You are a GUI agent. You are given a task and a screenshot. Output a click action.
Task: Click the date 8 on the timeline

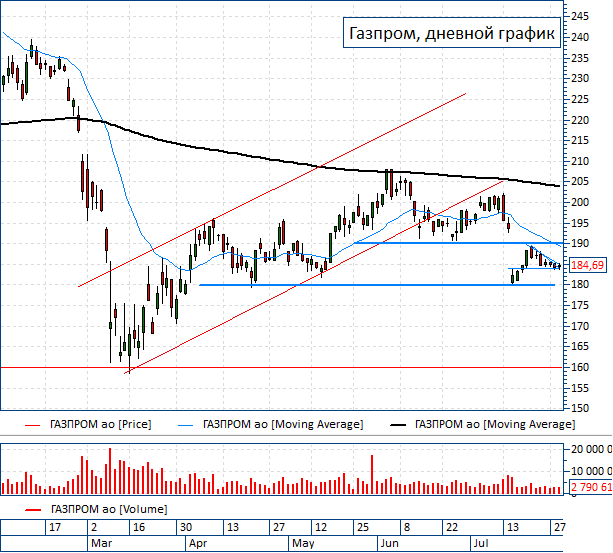point(407,527)
